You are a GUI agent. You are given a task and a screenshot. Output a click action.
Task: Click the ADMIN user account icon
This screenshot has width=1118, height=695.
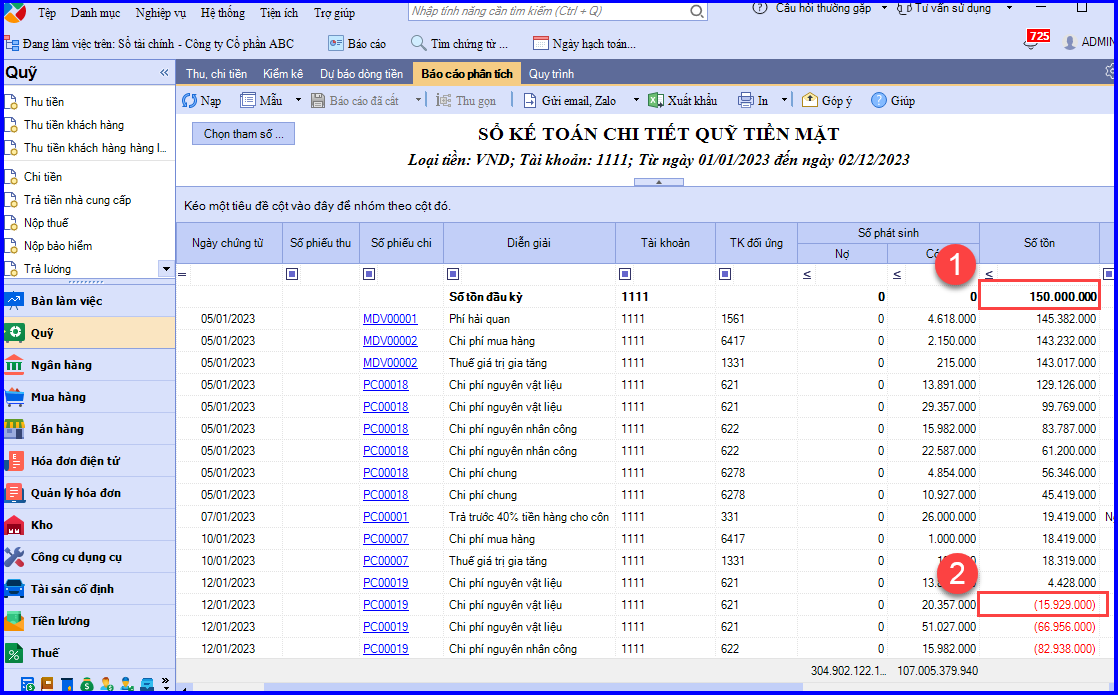click(x=1070, y=42)
